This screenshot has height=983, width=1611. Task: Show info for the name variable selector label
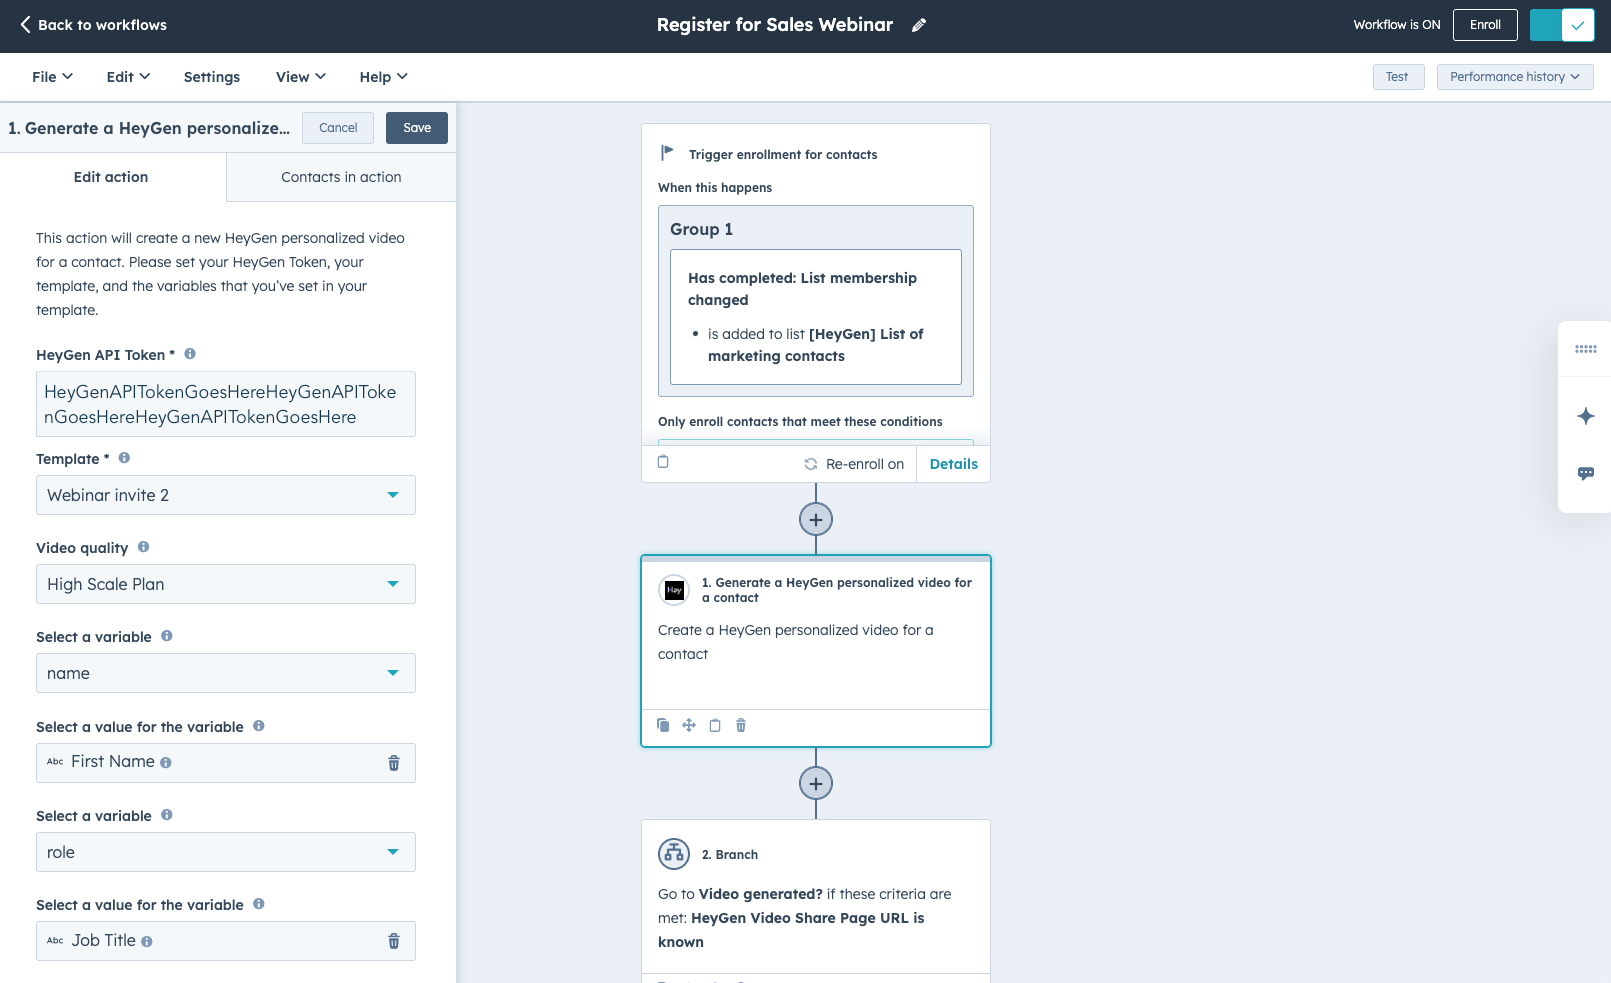(x=167, y=636)
